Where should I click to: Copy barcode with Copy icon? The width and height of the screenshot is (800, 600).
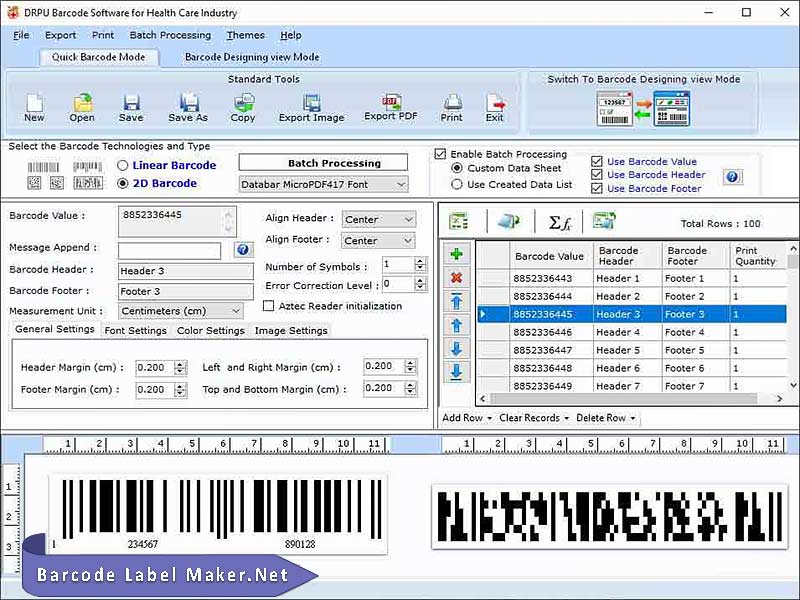243,108
